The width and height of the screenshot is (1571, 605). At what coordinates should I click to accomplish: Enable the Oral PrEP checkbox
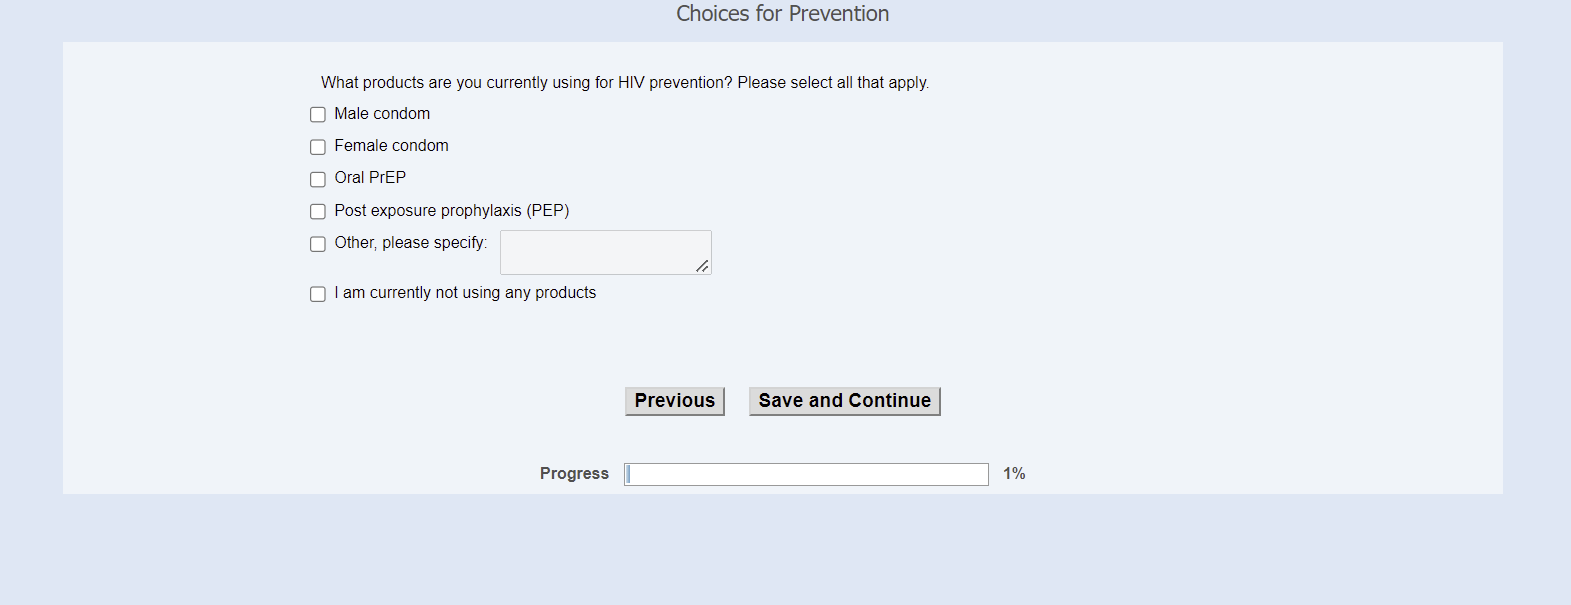pos(318,179)
